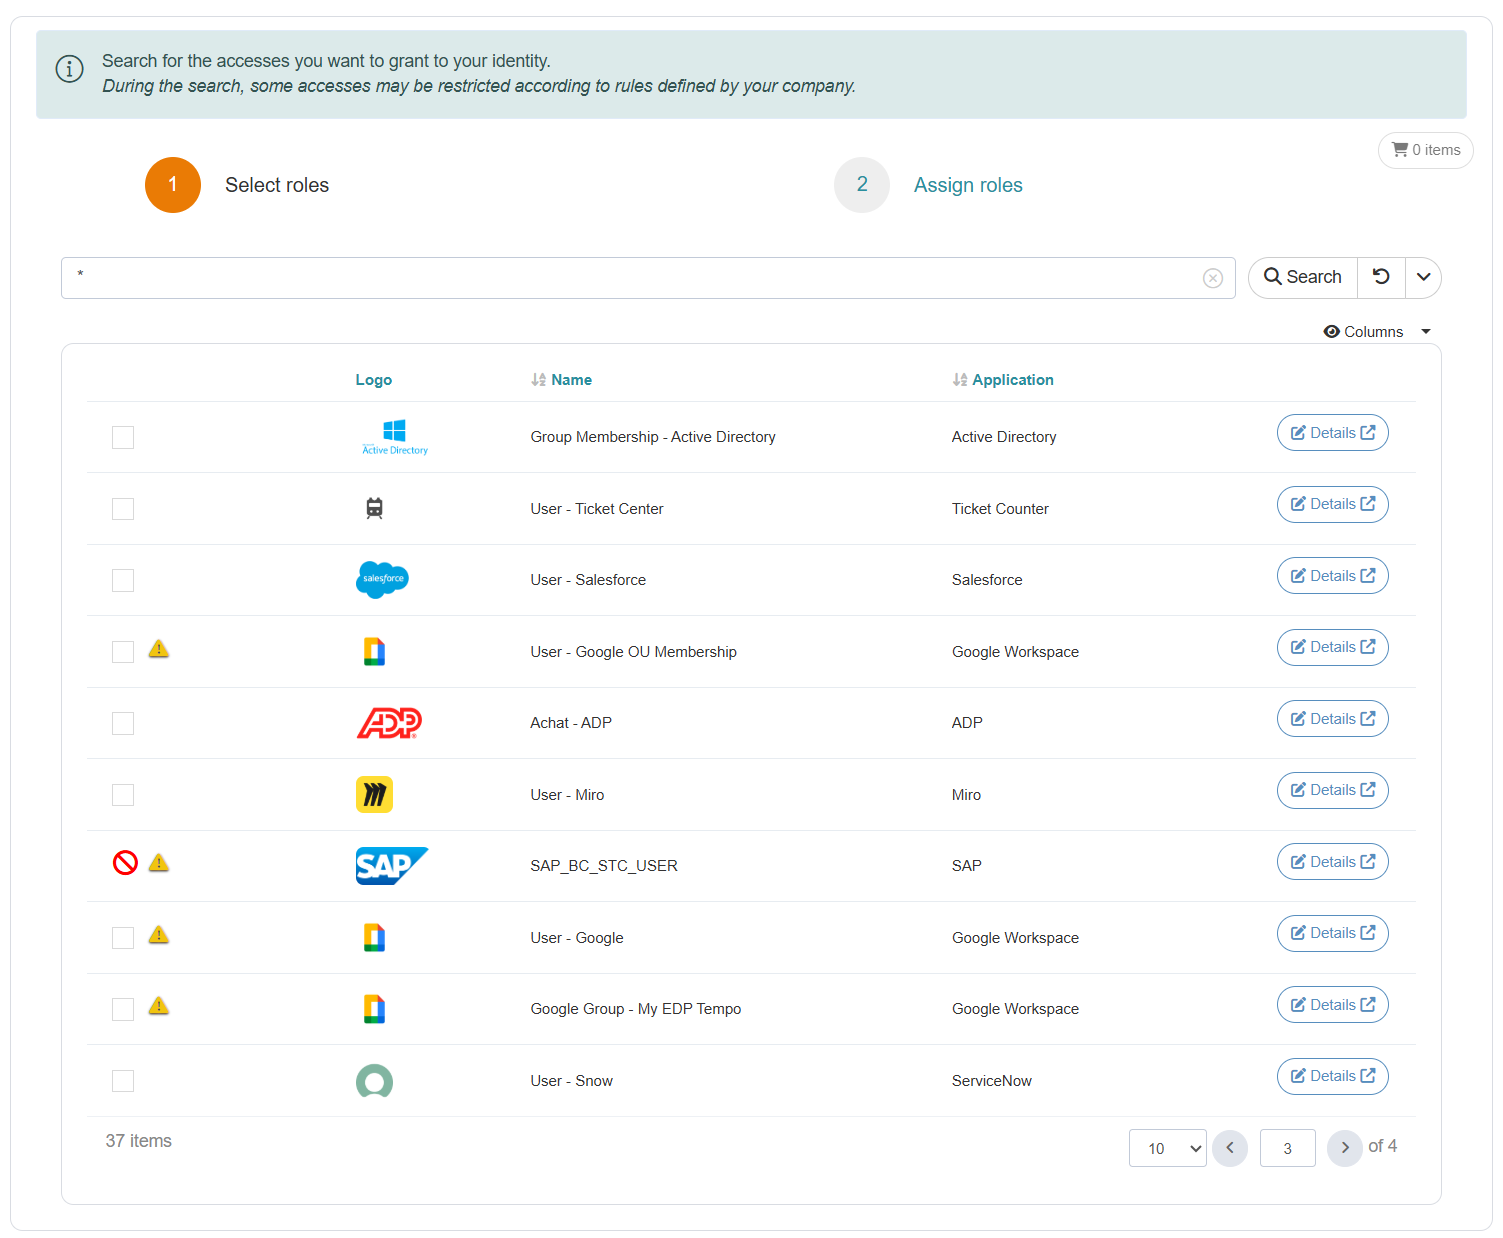Screen dimensions: 1503x1238
Task: Open the Columns visibility dropdown
Action: 1377,332
